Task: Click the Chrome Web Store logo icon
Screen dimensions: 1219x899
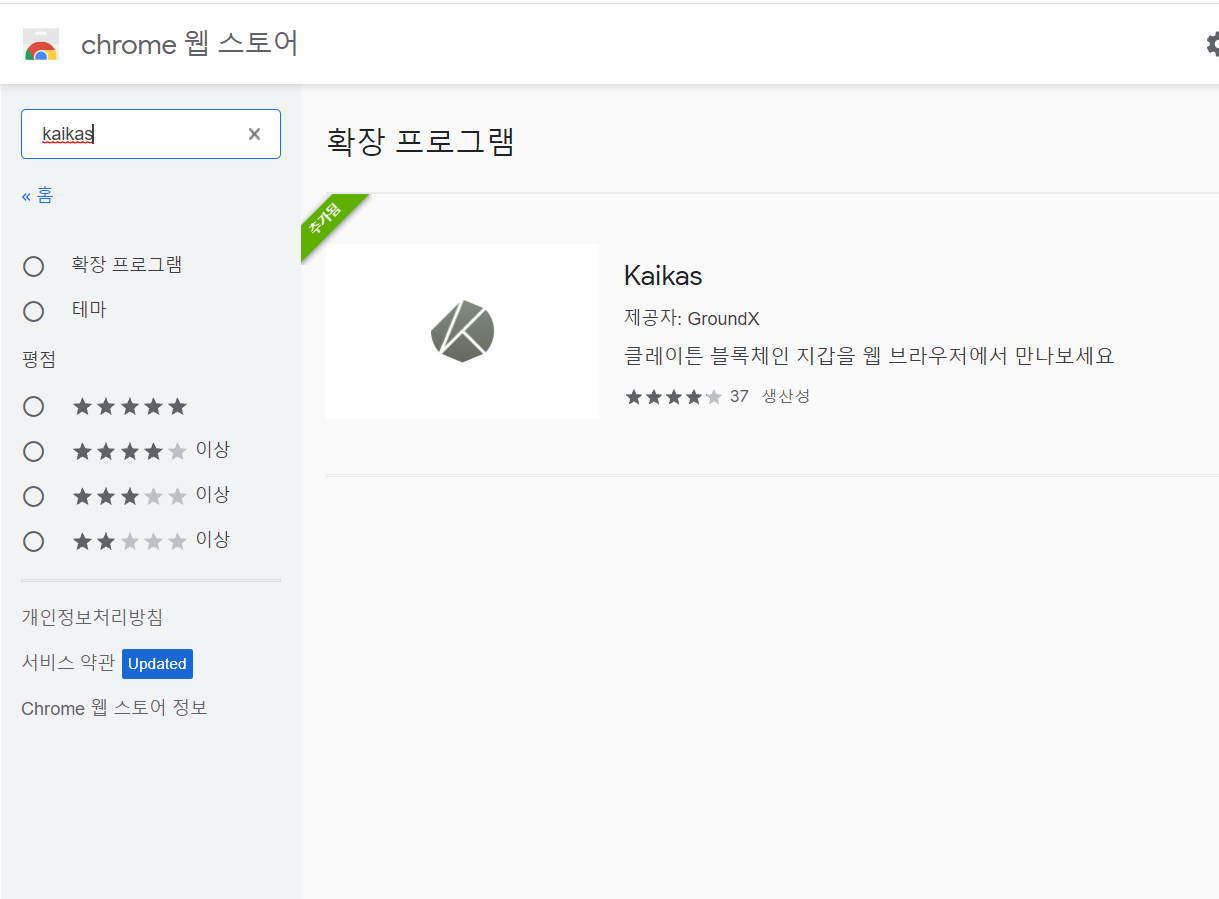Action: pyautogui.click(x=41, y=44)
